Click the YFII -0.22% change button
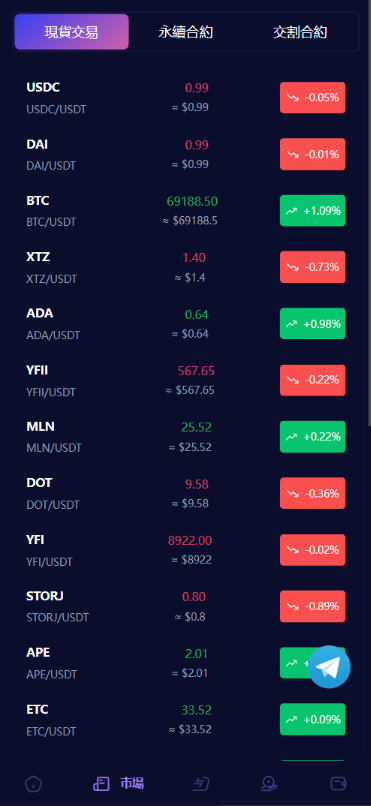The width and height of the screenshot is (371, 806). tap(312, 380)
